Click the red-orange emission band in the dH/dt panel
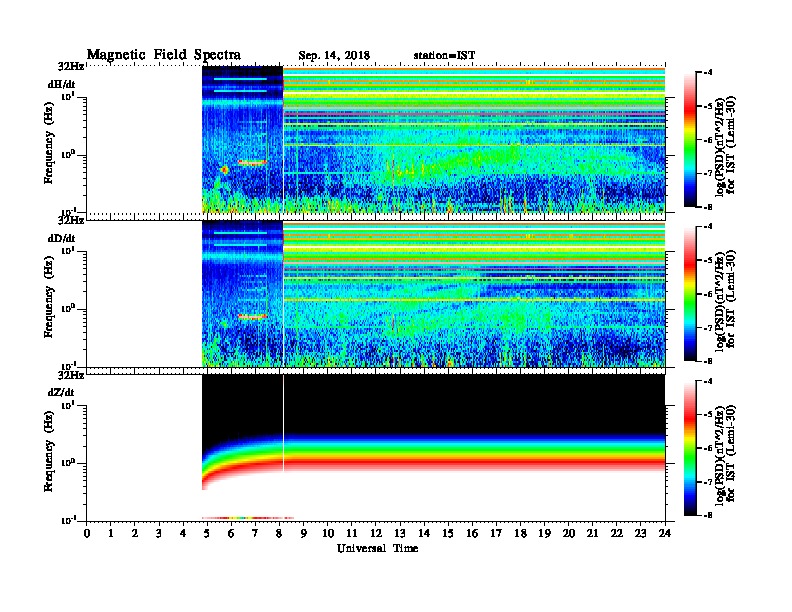The height and width of the screenshot is (612, 792). tap(252, 163)
